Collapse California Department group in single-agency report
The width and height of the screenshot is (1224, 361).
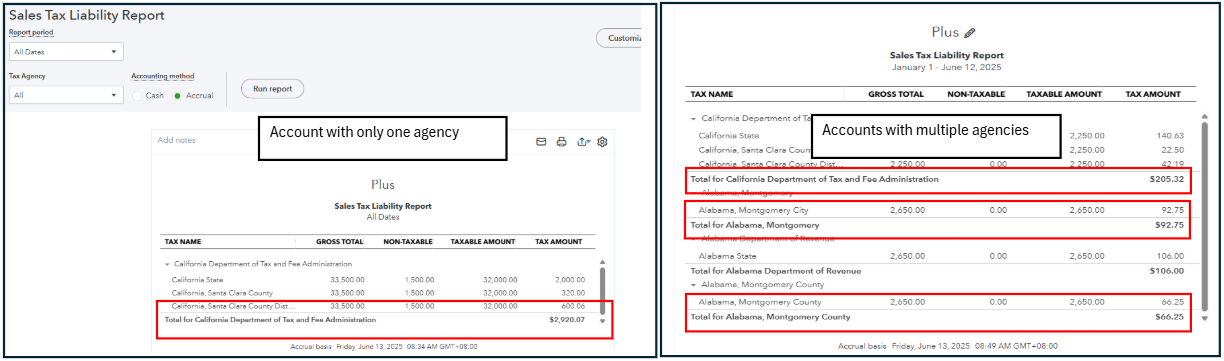pos(168,264)
